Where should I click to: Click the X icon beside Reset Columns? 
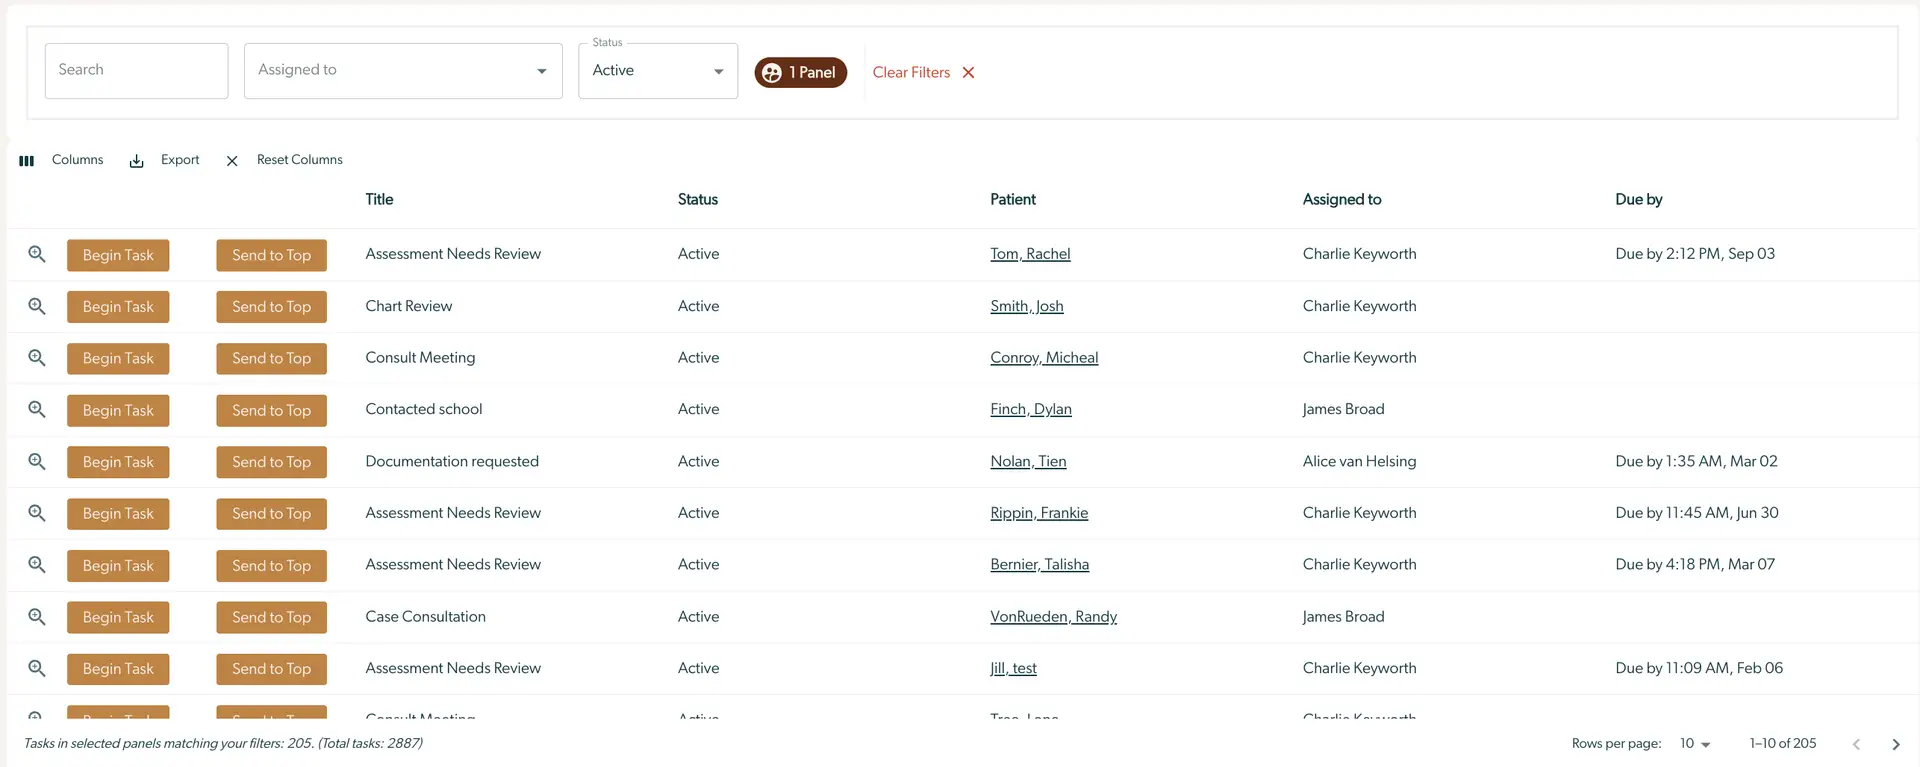click(232, 161)
